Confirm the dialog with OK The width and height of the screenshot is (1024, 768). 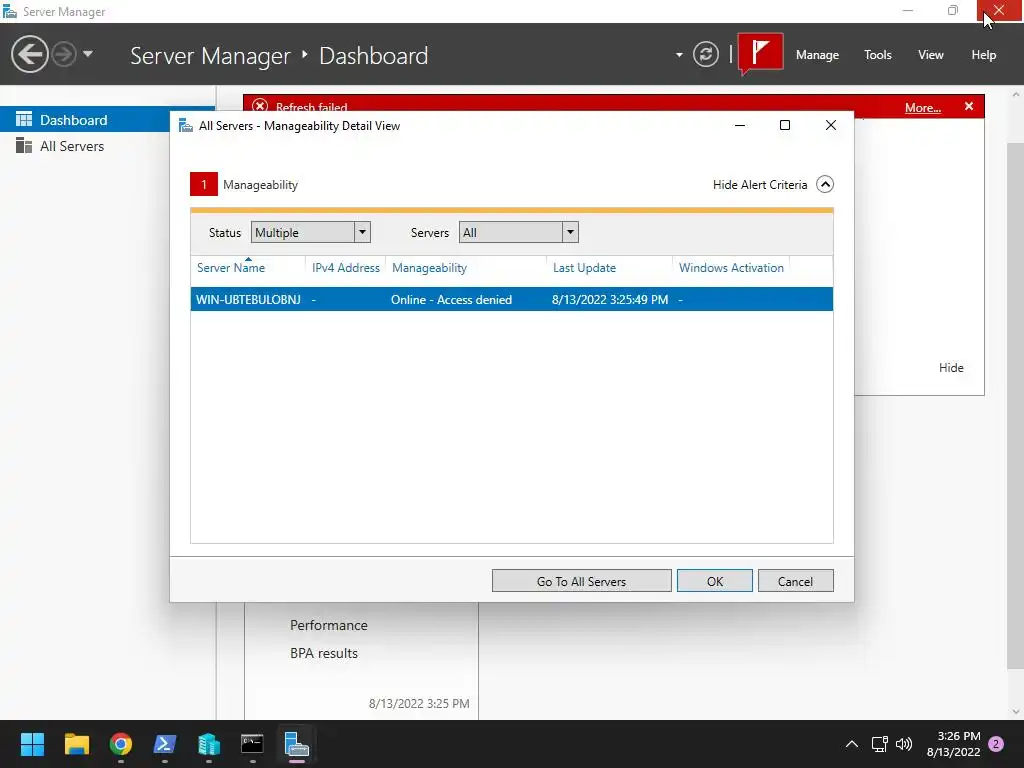[714, 581]
